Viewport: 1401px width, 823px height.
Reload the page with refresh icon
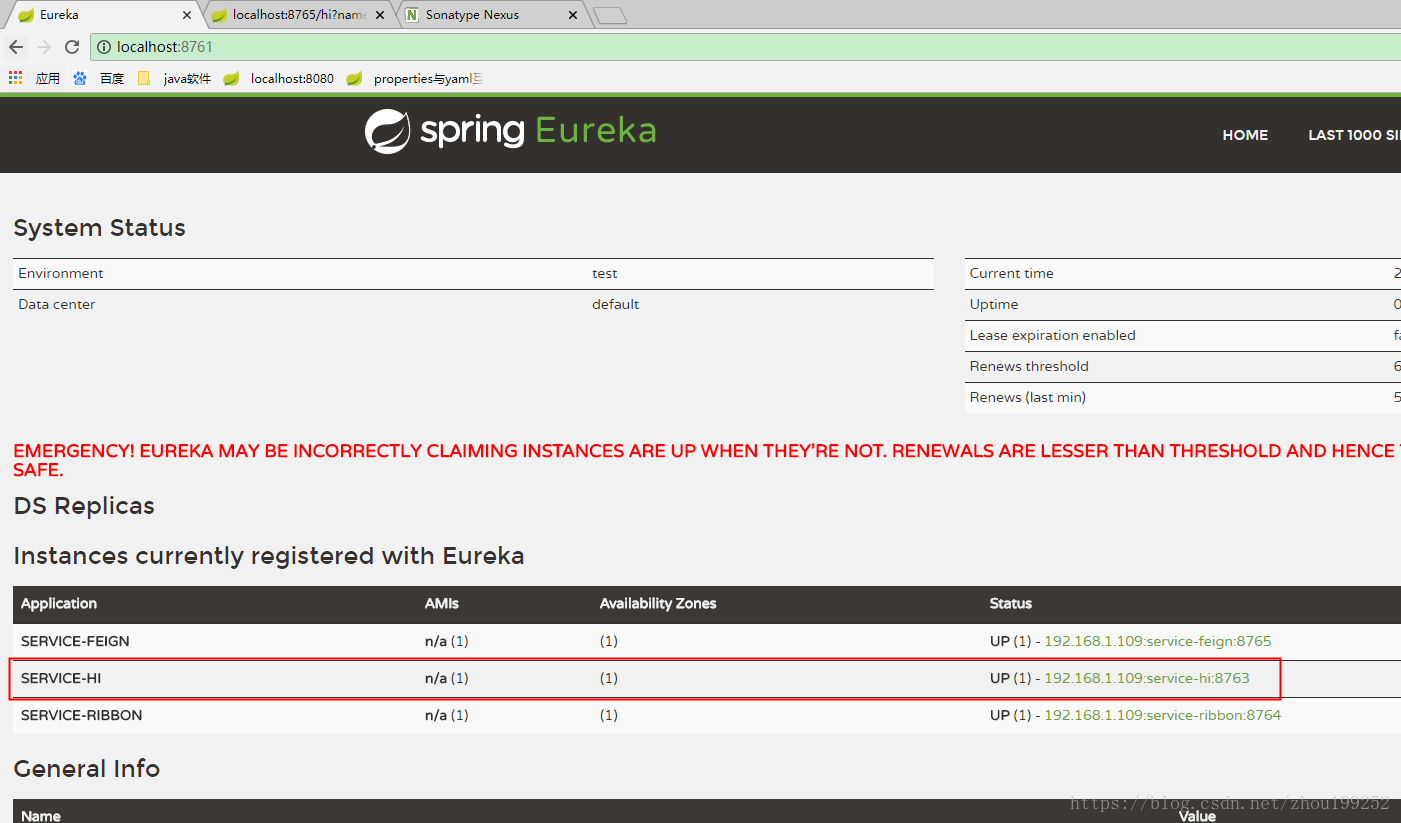click(72, 47)
